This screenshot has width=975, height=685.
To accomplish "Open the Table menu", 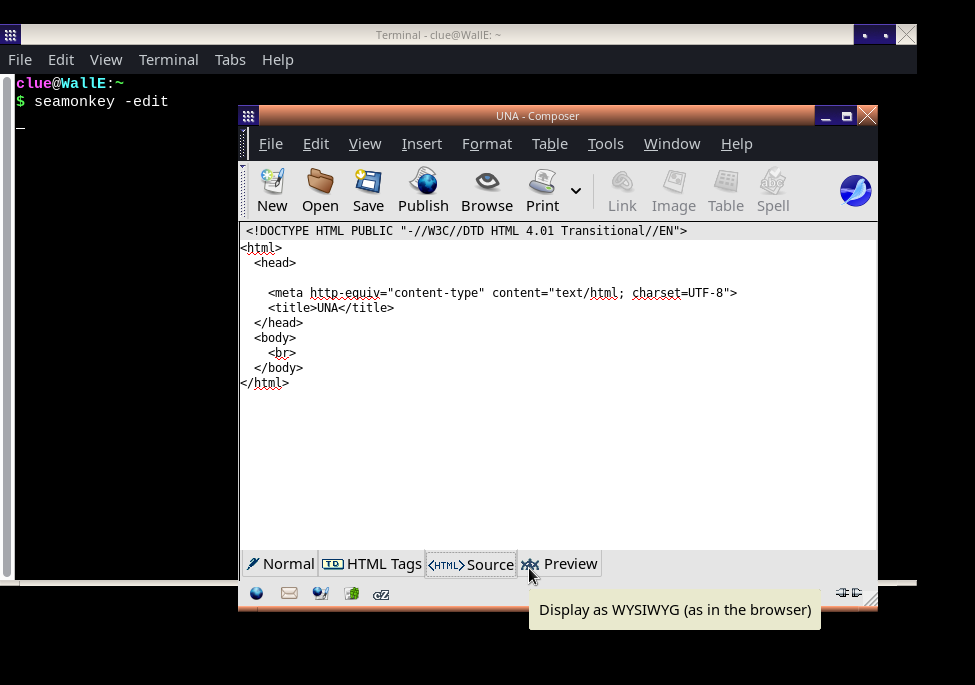I will click(x=550, y=144).
